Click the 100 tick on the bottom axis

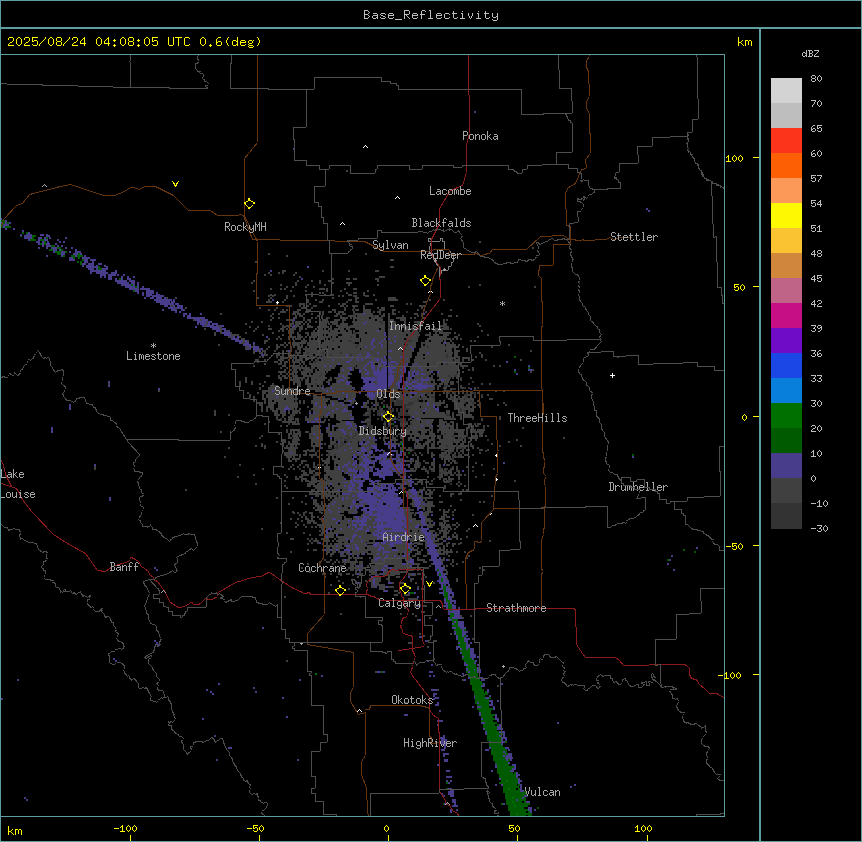point(643,828)
